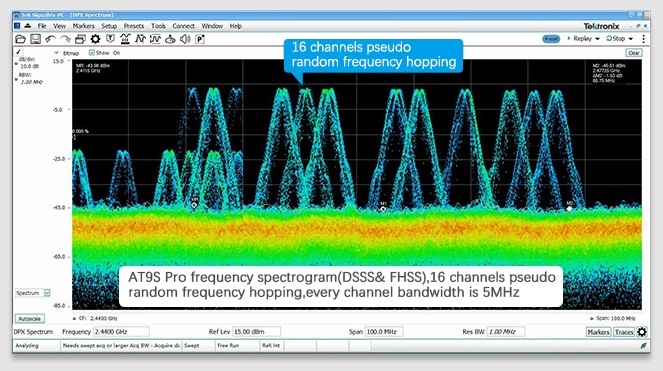Expand the Bitmap trace dropdown
This screenshot has height=371, width=663.
click(56, 53)
